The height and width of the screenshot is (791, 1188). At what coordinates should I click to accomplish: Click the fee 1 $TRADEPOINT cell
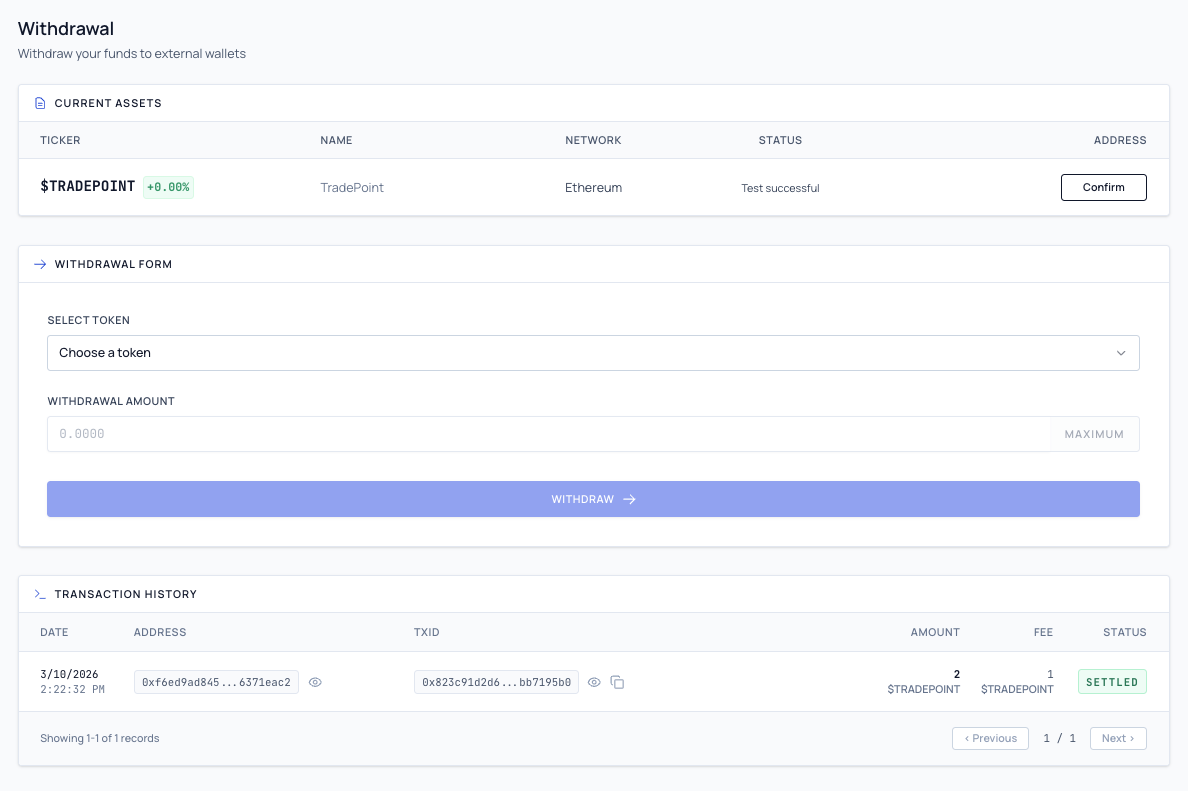tap(1017, 682)
